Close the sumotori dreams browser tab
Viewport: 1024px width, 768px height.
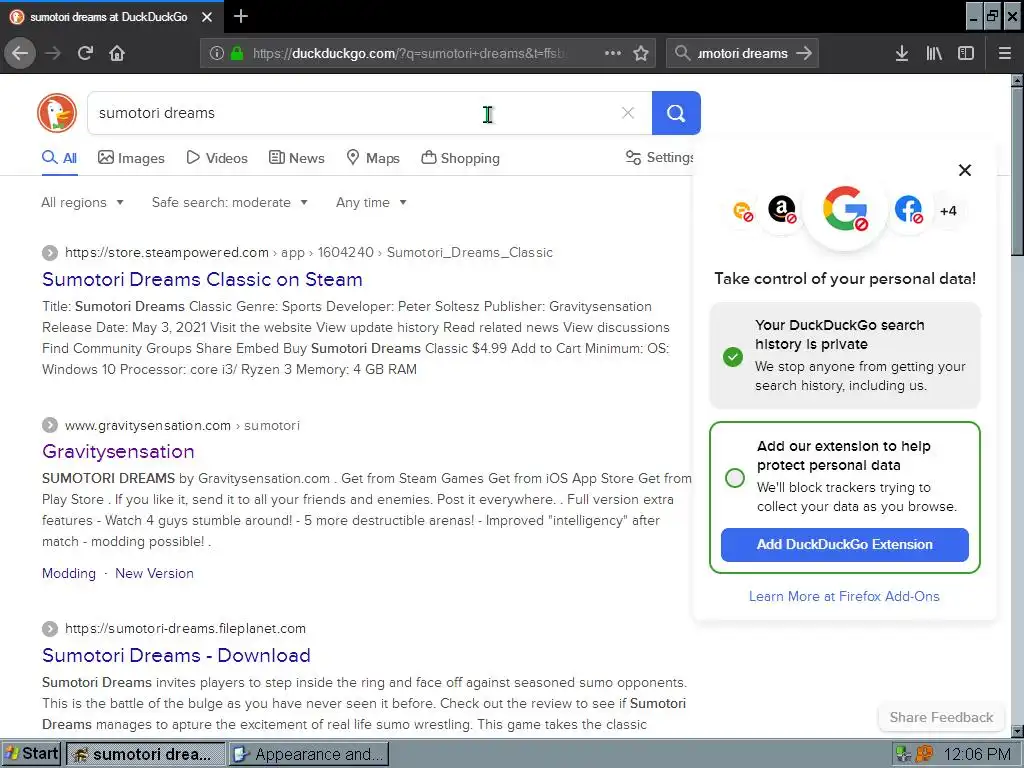pyautogui.click(x=207, y=17)
